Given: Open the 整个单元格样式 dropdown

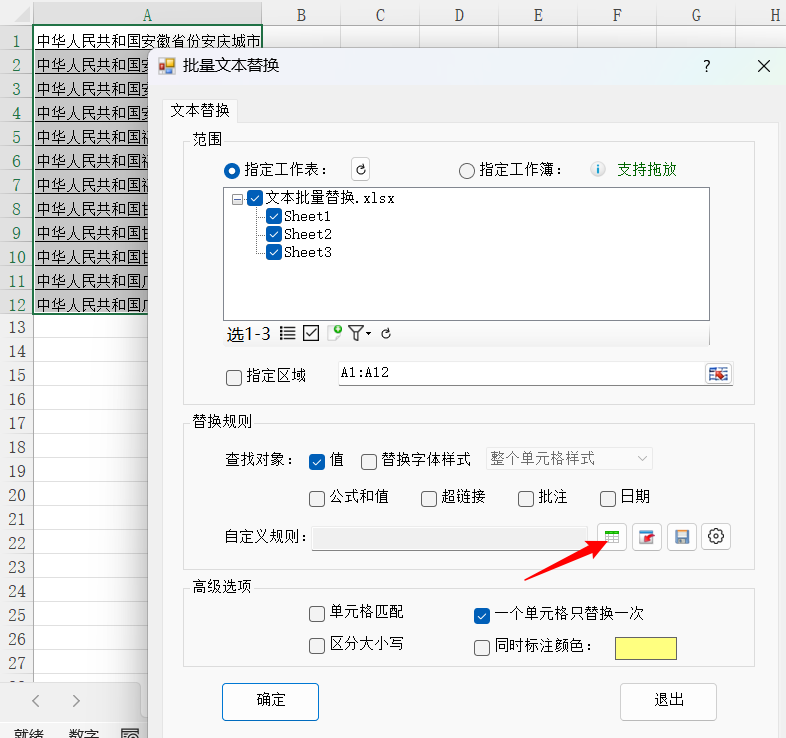Looking at the screenshot, I should pyautogui.click(x=569, y=459).
